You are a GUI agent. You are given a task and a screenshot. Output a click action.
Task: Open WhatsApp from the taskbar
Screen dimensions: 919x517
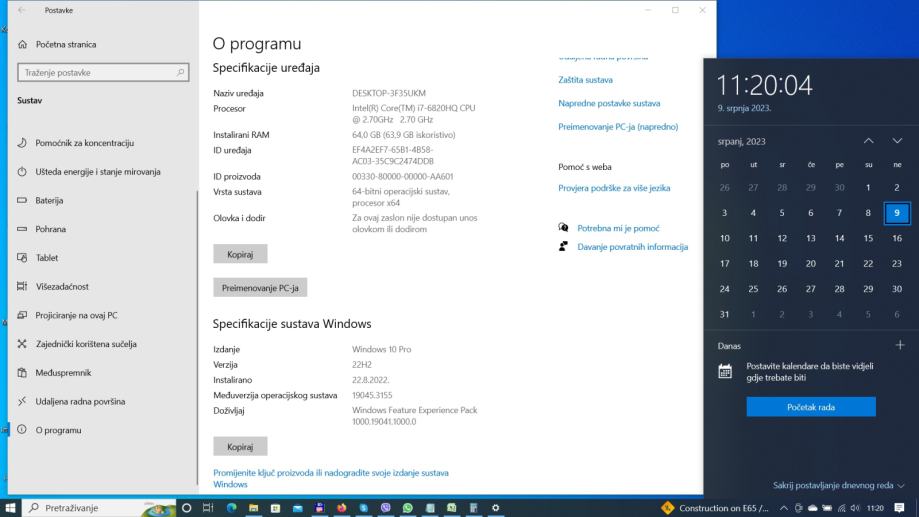407,508
